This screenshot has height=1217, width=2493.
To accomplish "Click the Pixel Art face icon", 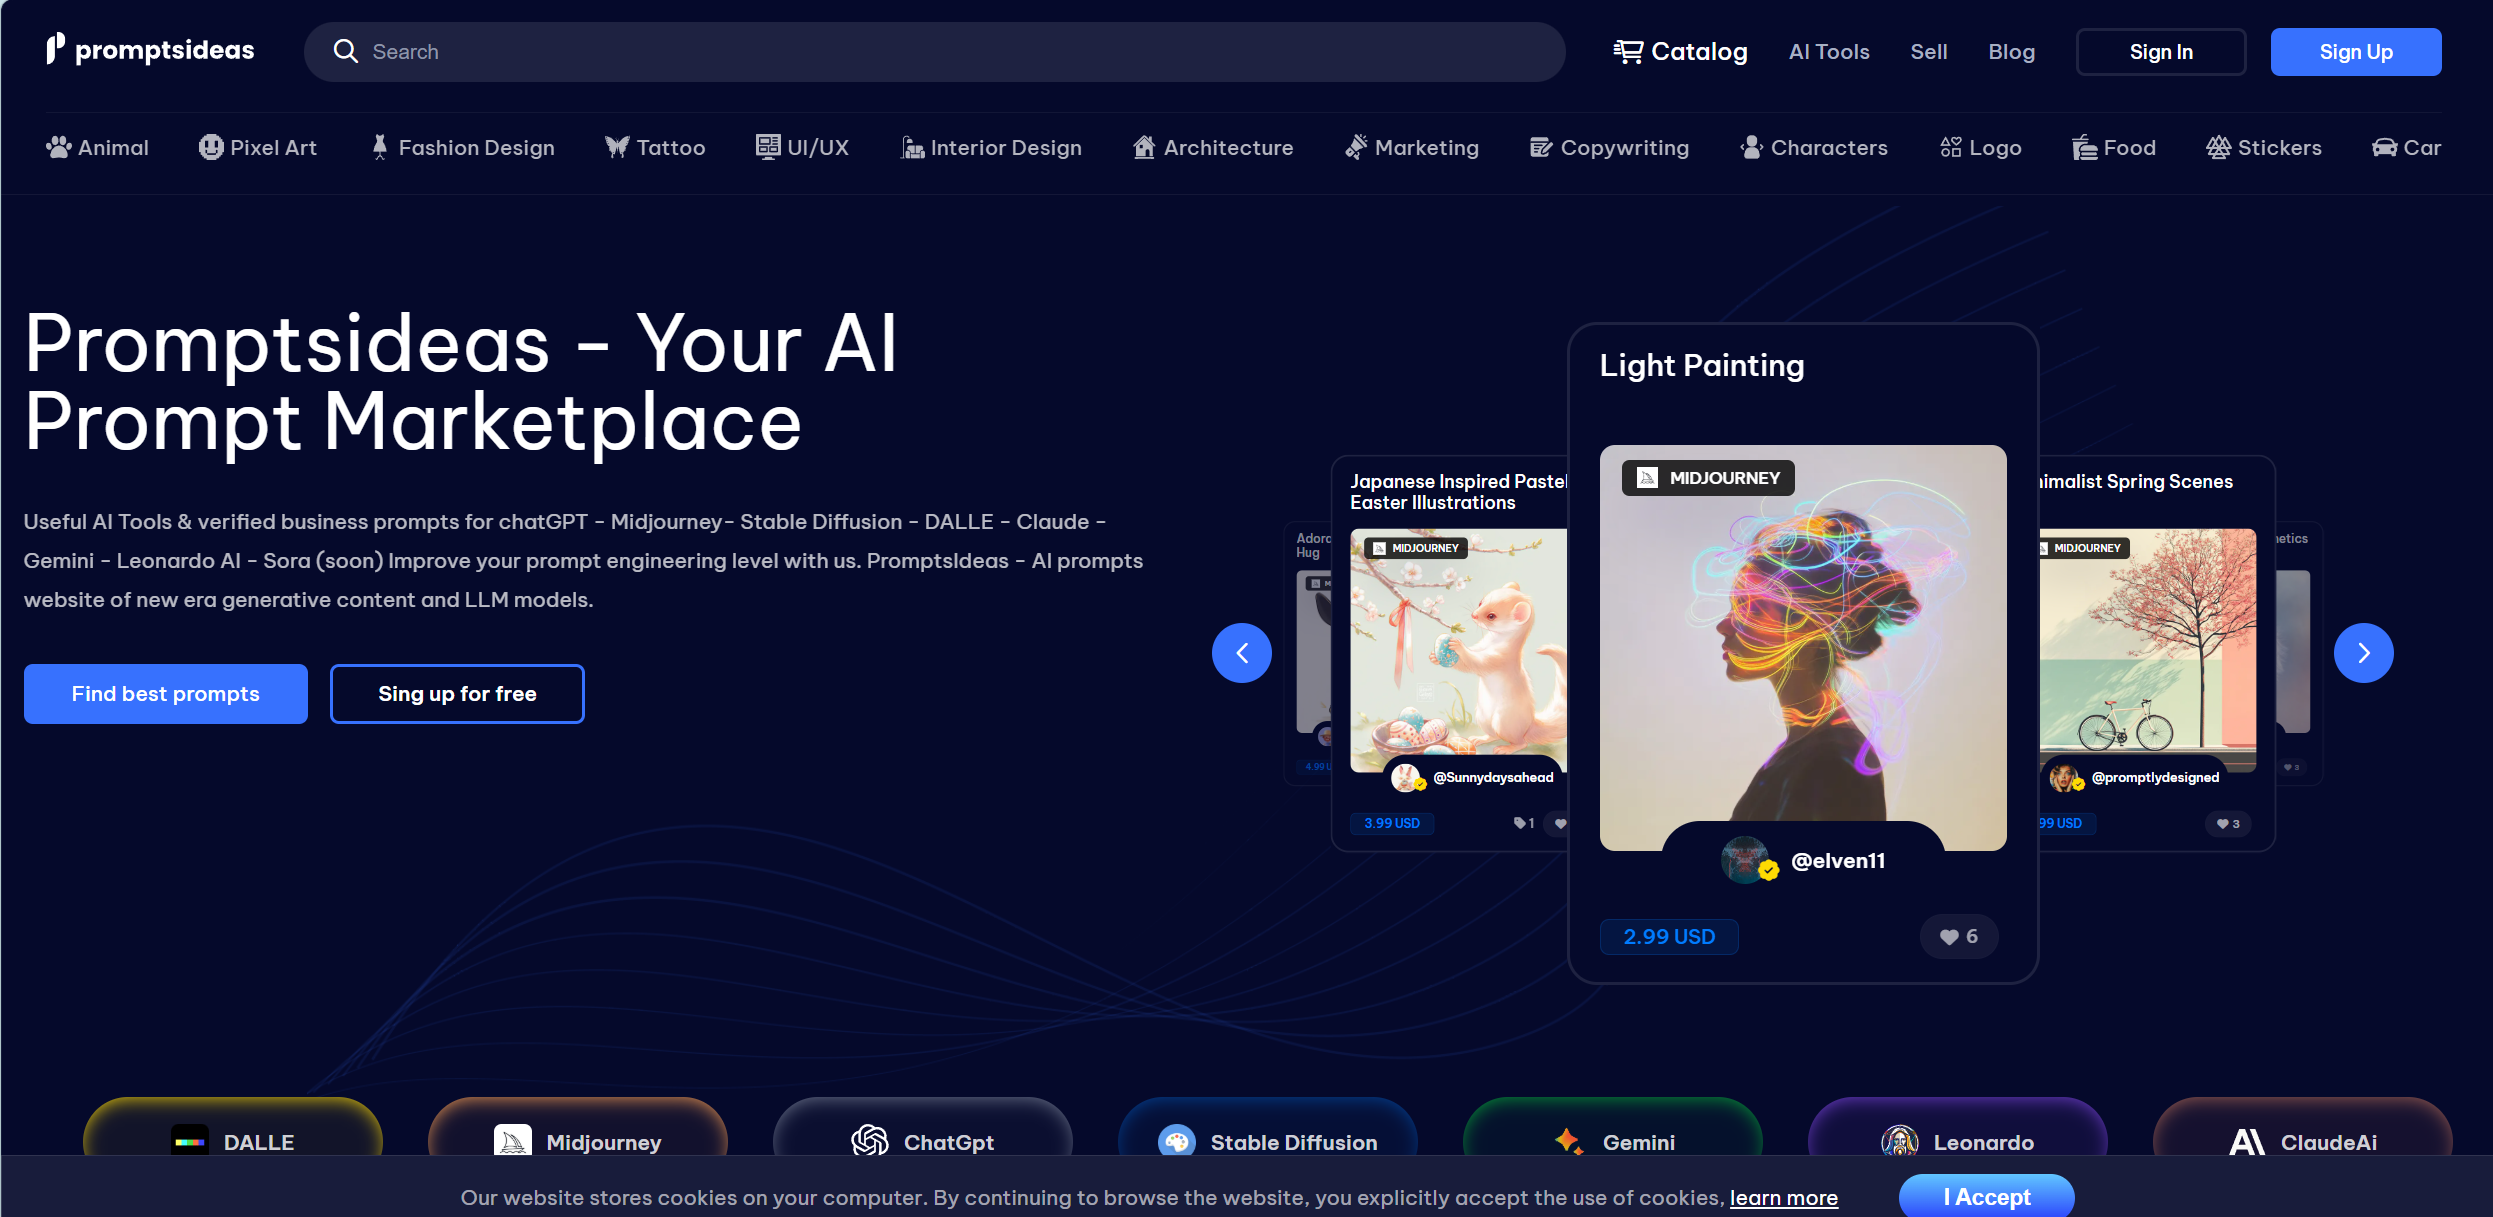I will coord(211,148).
